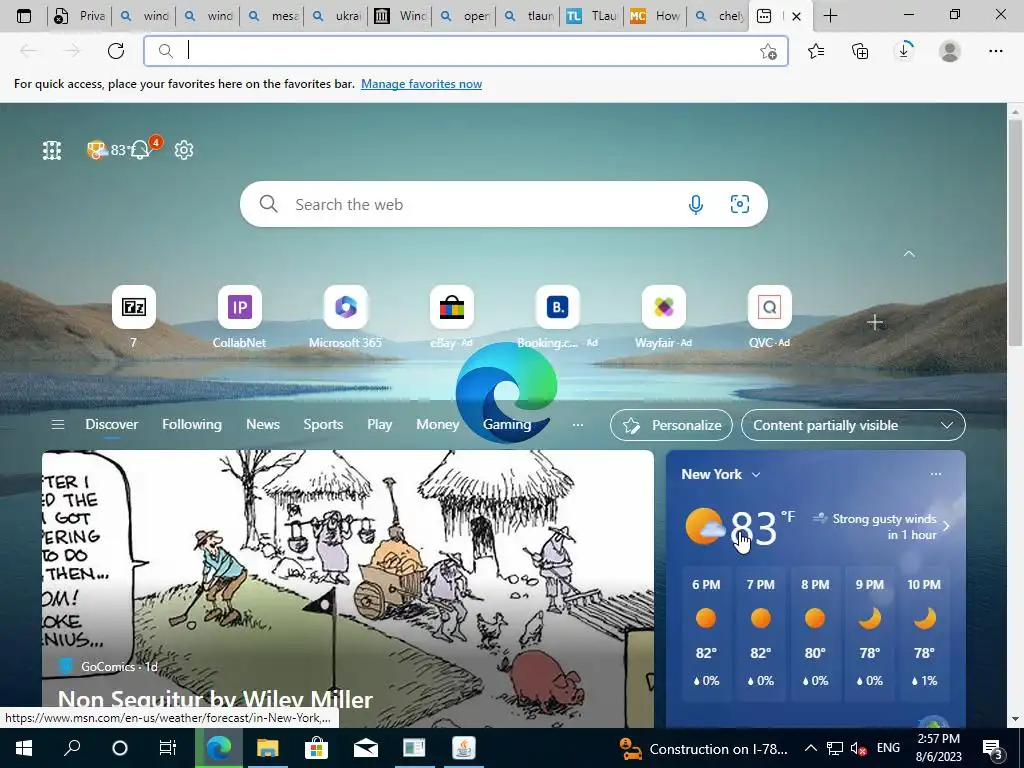Select the Following feed tab

point(192,424)
